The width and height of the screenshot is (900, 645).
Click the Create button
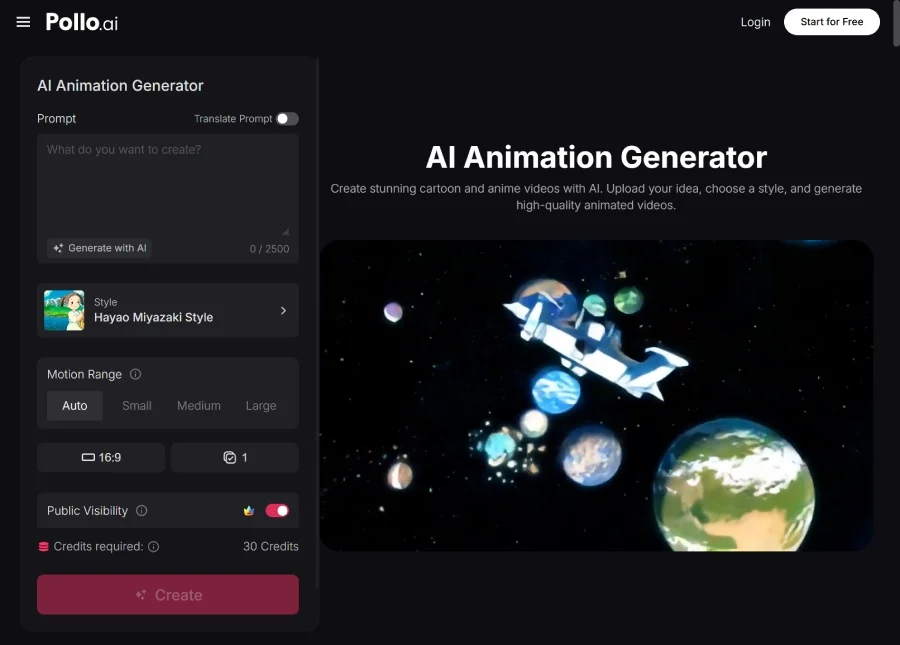(168, 595)
